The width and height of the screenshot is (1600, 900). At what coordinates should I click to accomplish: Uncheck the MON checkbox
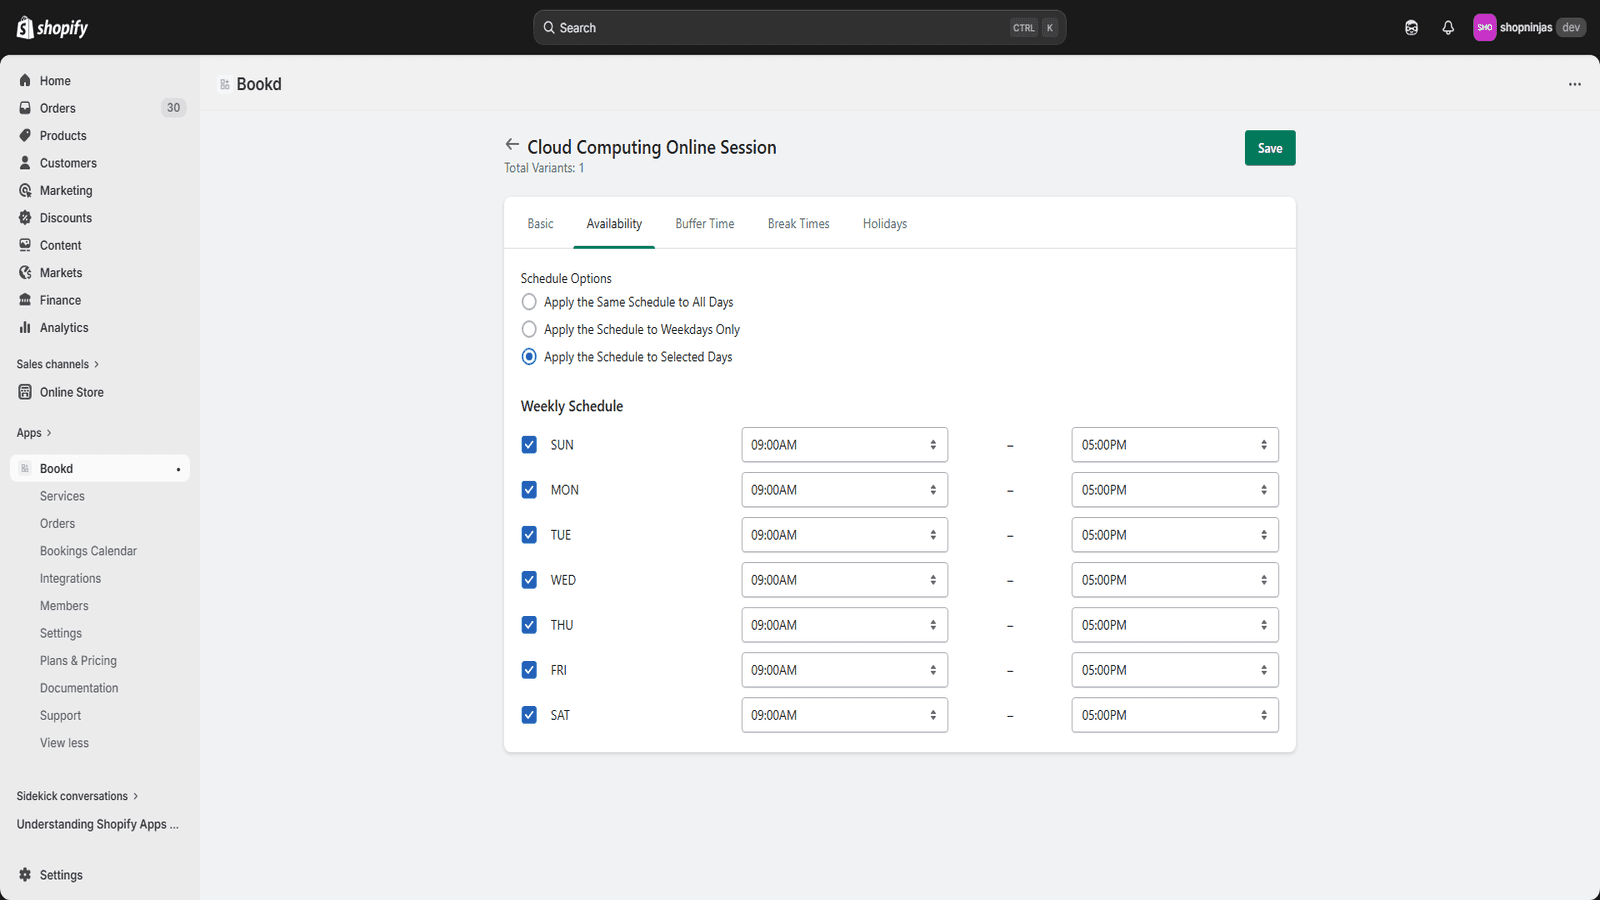click(529, 490)
